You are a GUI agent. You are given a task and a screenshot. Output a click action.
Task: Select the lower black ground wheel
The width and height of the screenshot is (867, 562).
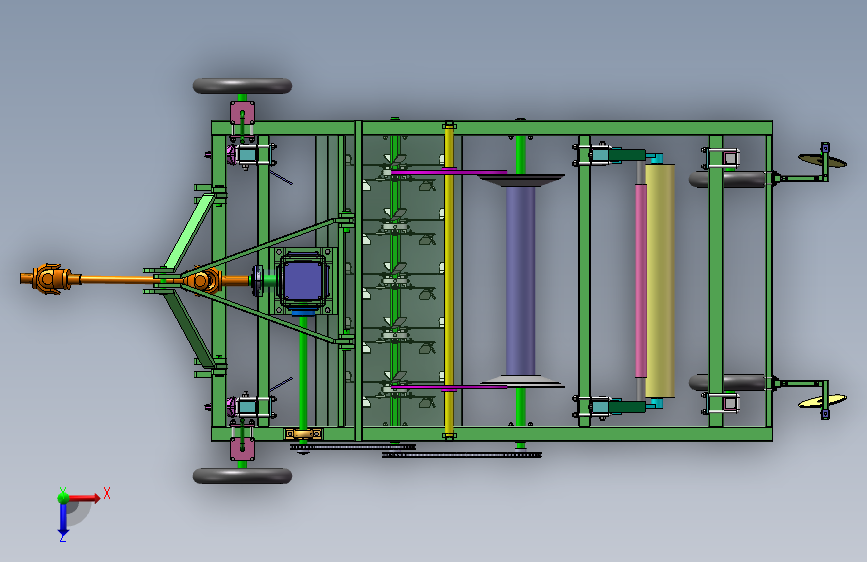pyautogui.click(x=242, y=476)
